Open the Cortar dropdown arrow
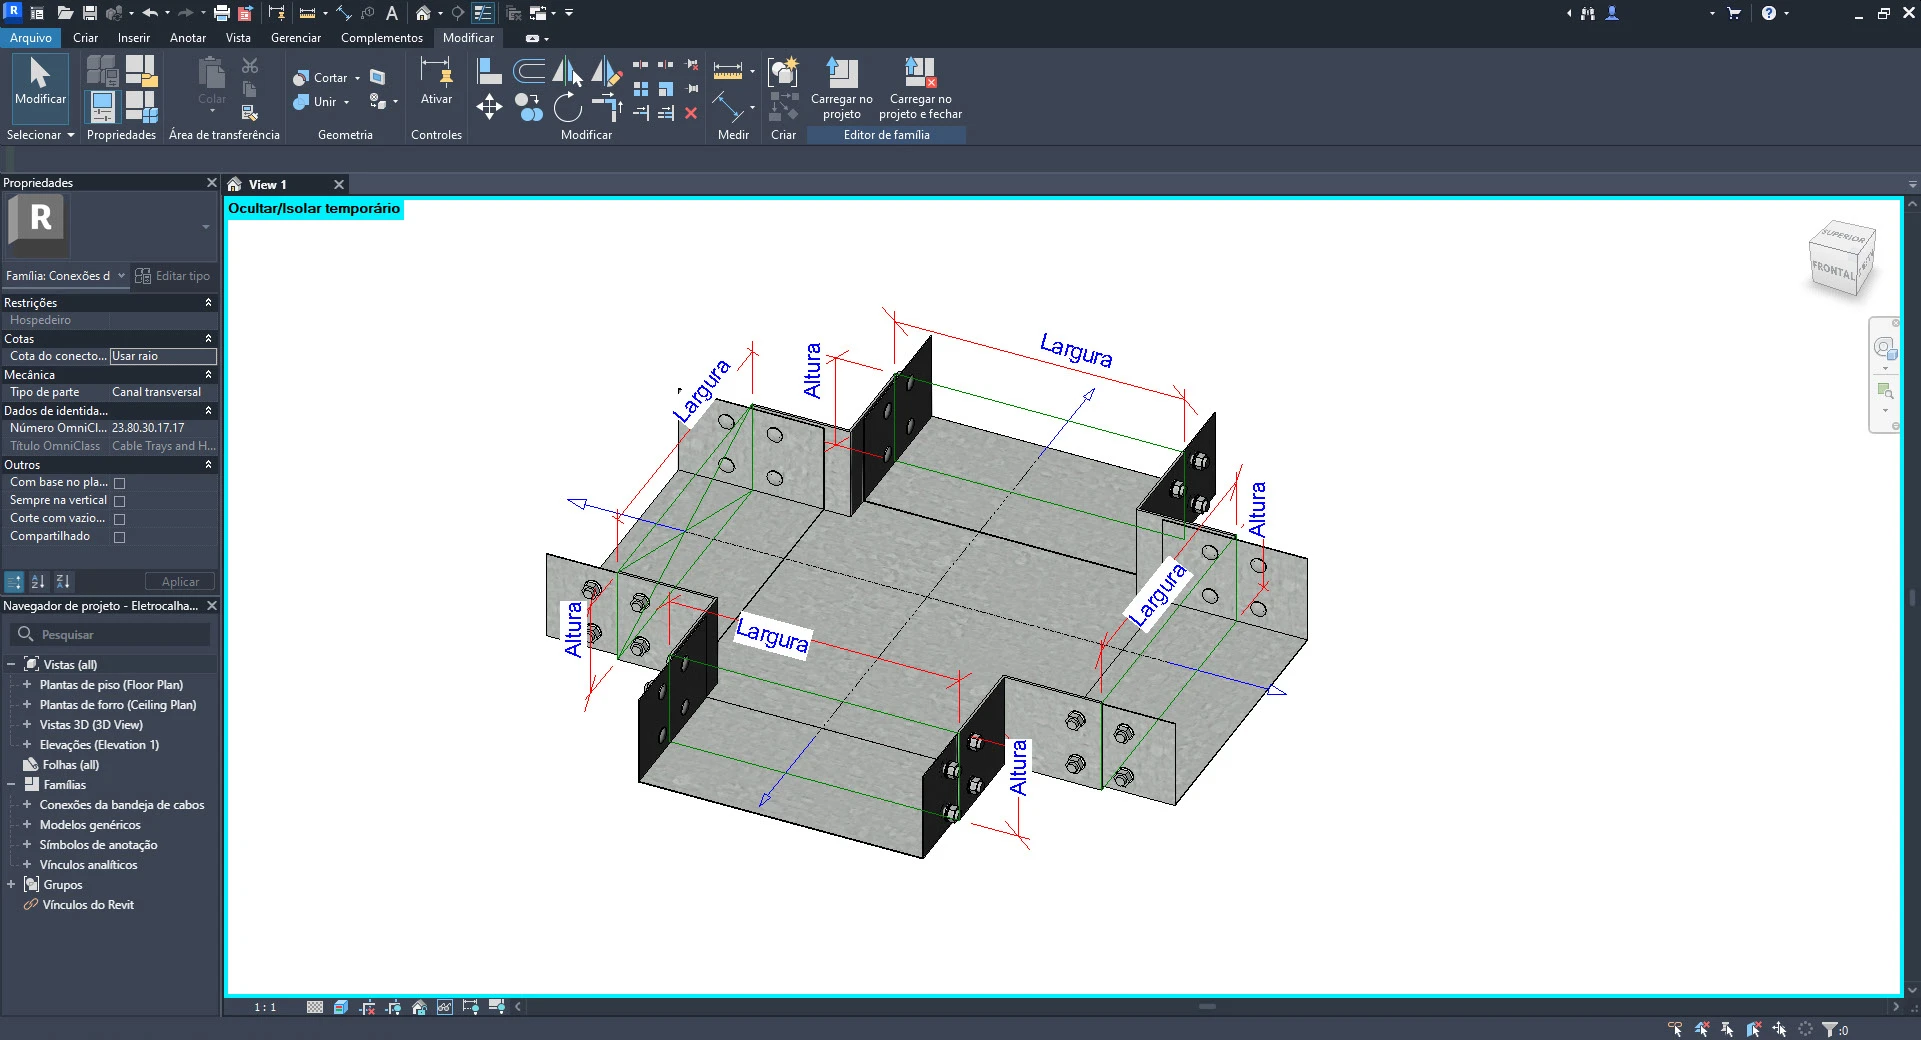This screenshot has height=1040, width=1921. point(357,78)
